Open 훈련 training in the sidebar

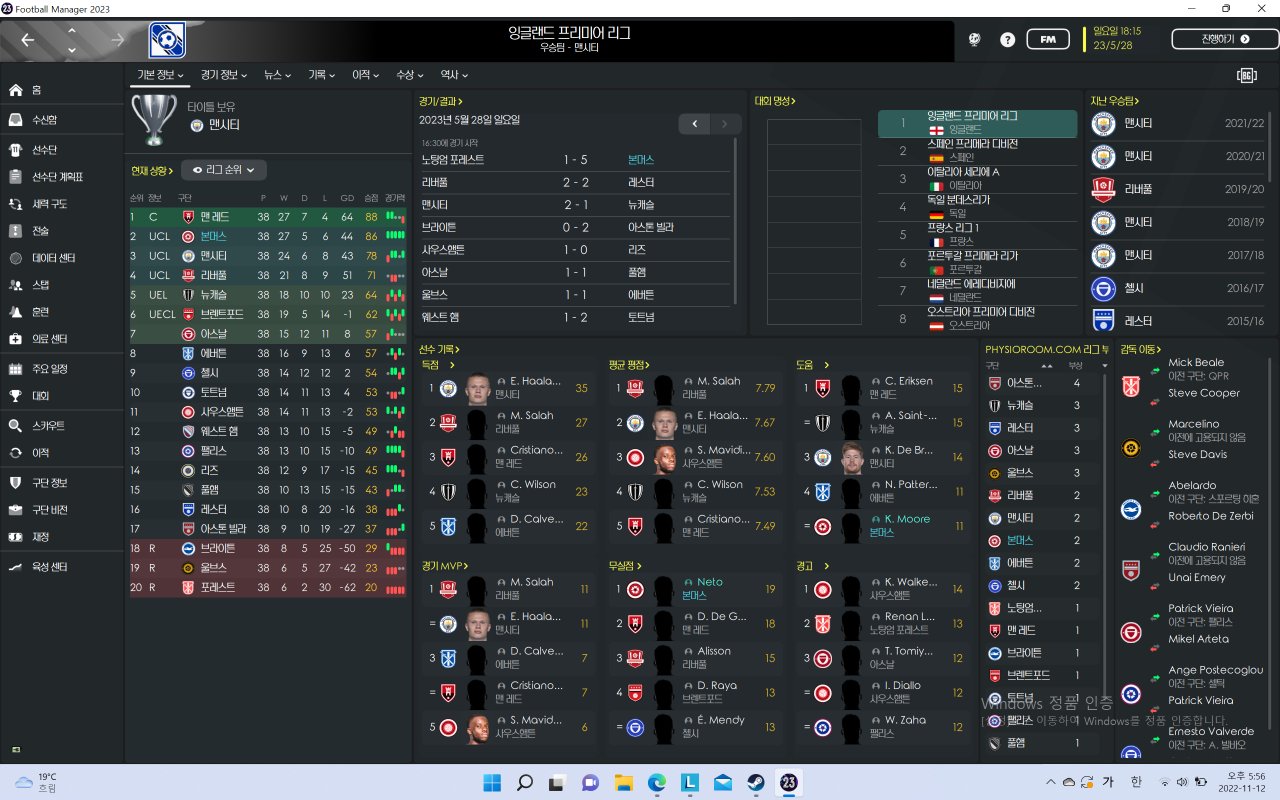[x=62, y=312]
